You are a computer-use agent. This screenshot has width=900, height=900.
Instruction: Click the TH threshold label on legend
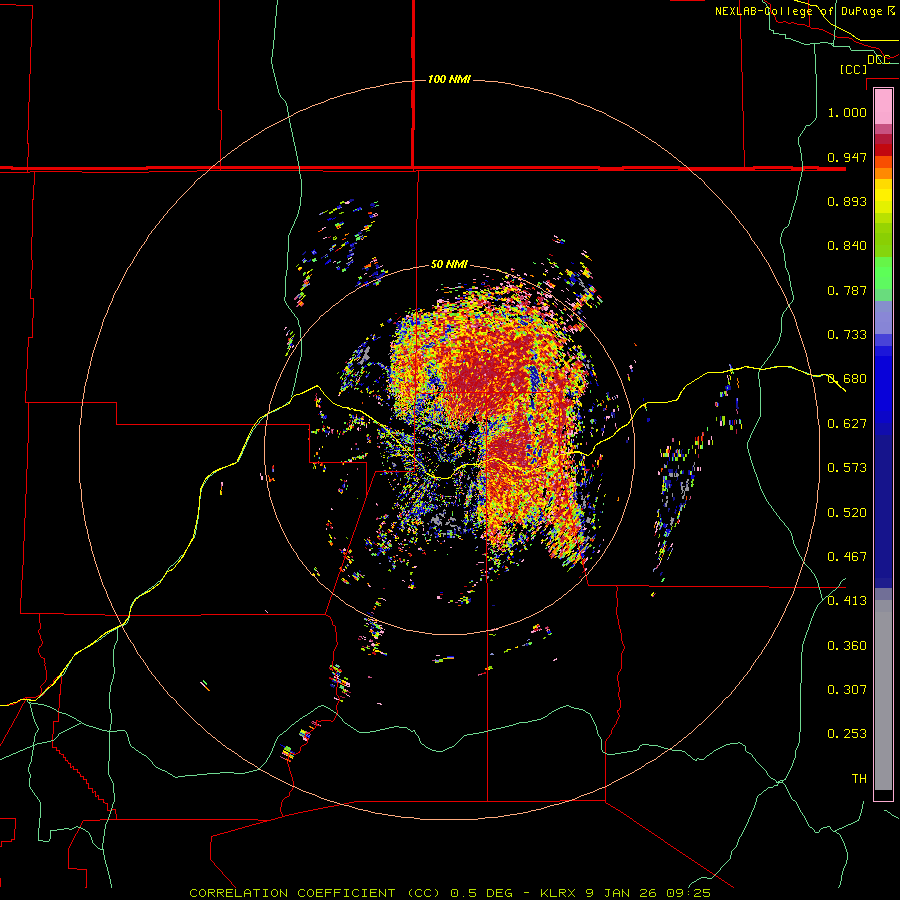[859, 779]
